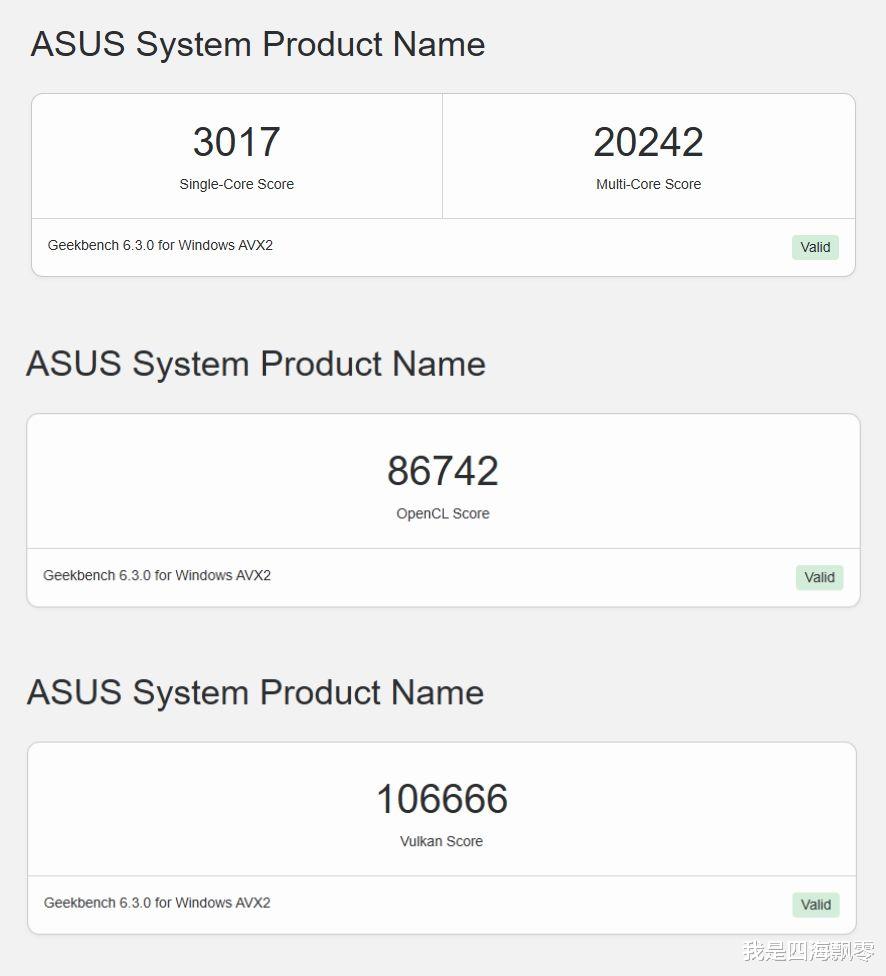Select the 20242 multi-core score number
886x976 pixels.
[x=648, y=142]
